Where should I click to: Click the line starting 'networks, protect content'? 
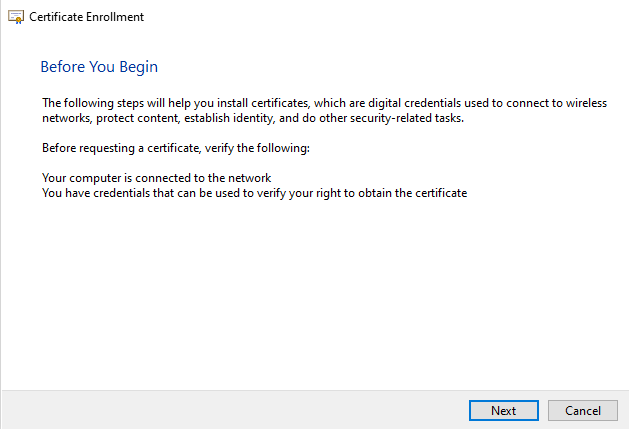coord(253,118)
